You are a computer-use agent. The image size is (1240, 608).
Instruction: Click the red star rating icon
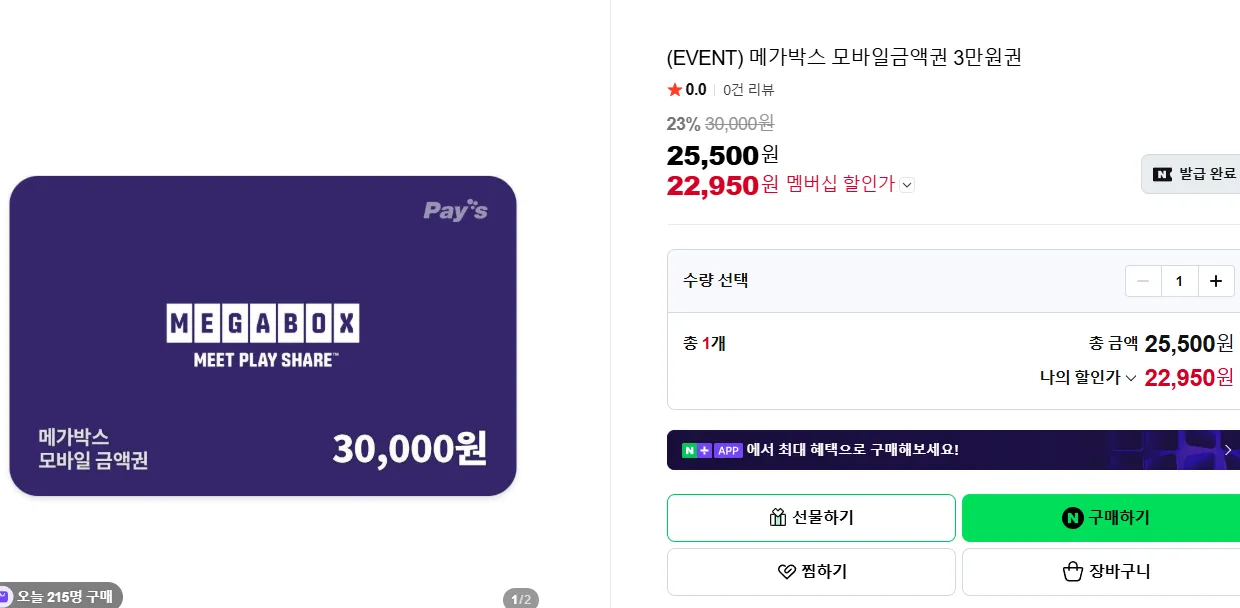point(675,90)
